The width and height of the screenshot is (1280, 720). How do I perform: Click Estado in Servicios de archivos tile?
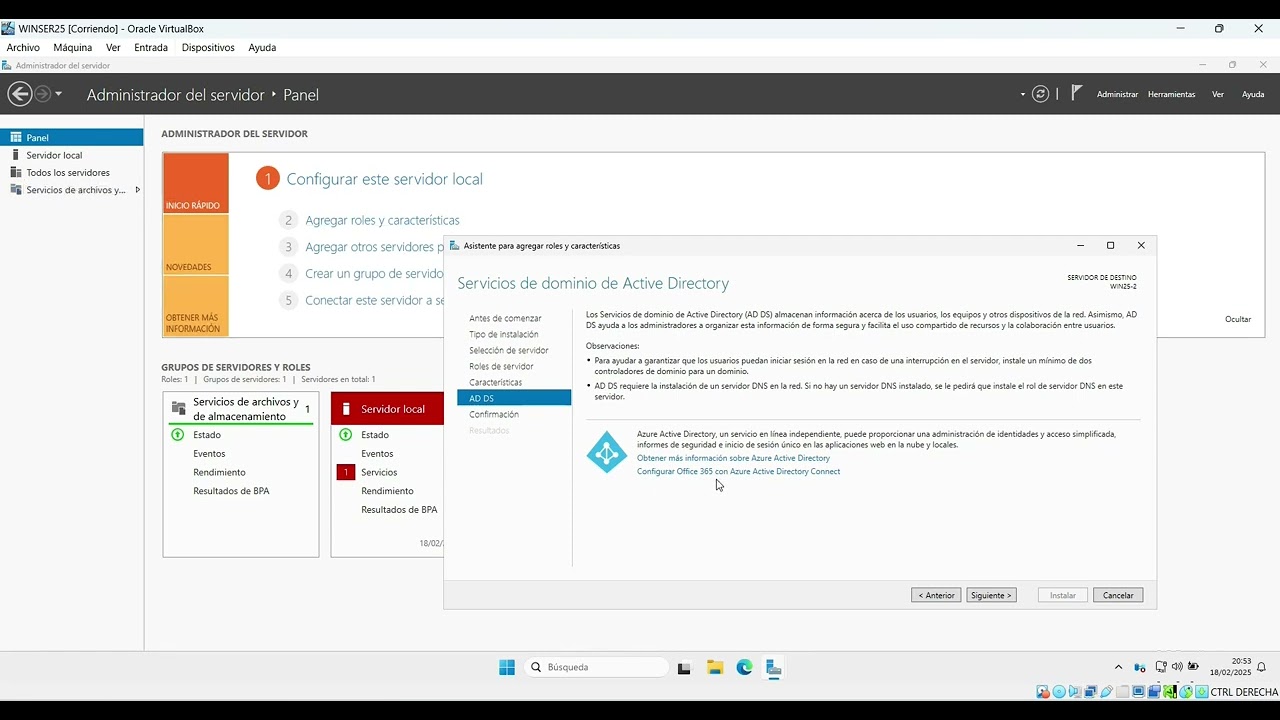[x=207, y=435]
